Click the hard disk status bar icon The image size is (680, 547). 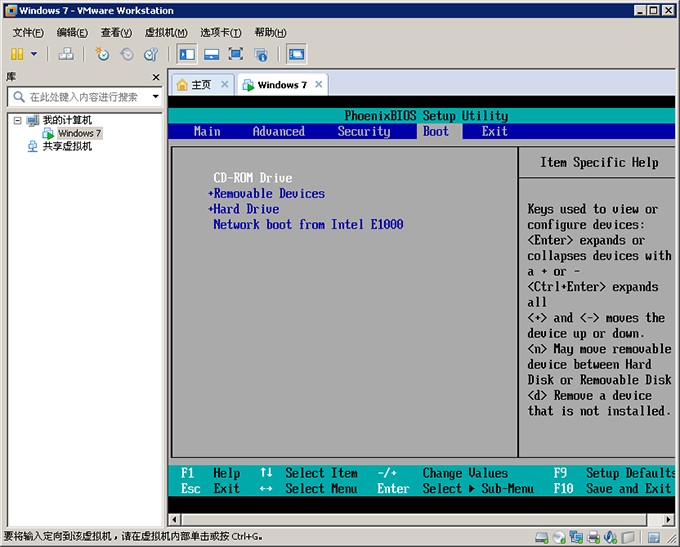click(542, 538)
